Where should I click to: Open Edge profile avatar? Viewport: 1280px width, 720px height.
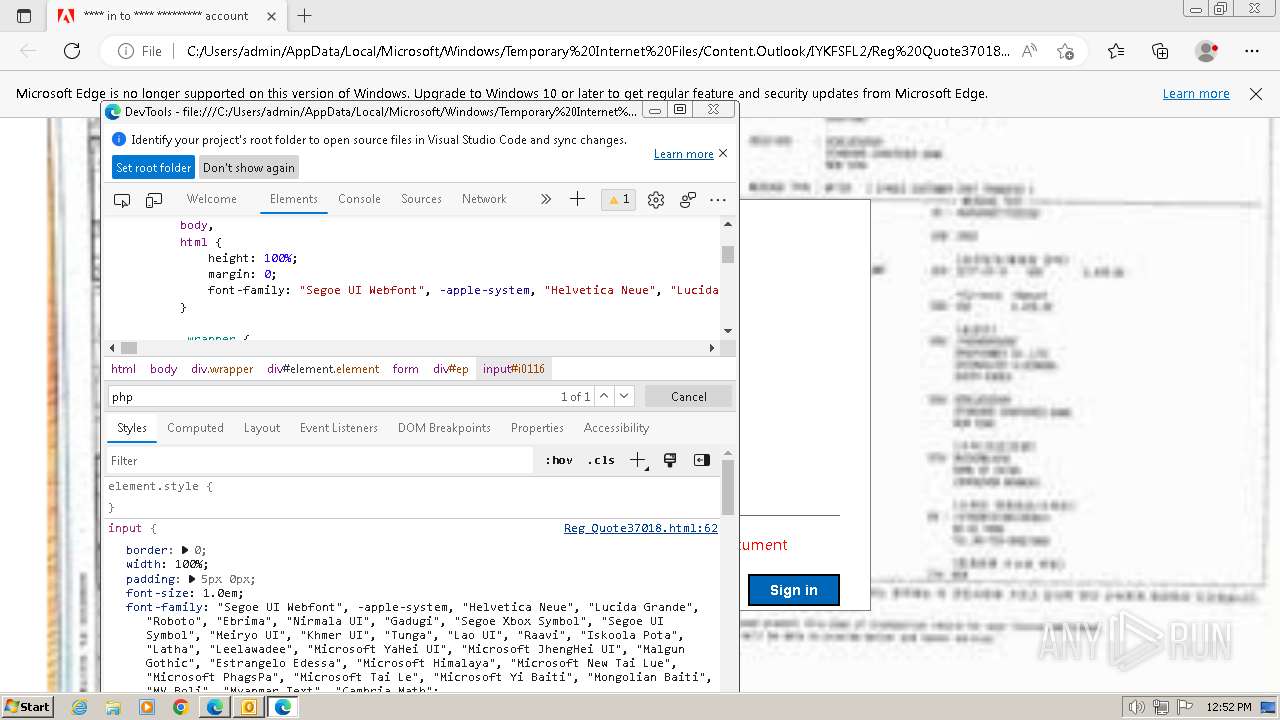pos(1207,51)
